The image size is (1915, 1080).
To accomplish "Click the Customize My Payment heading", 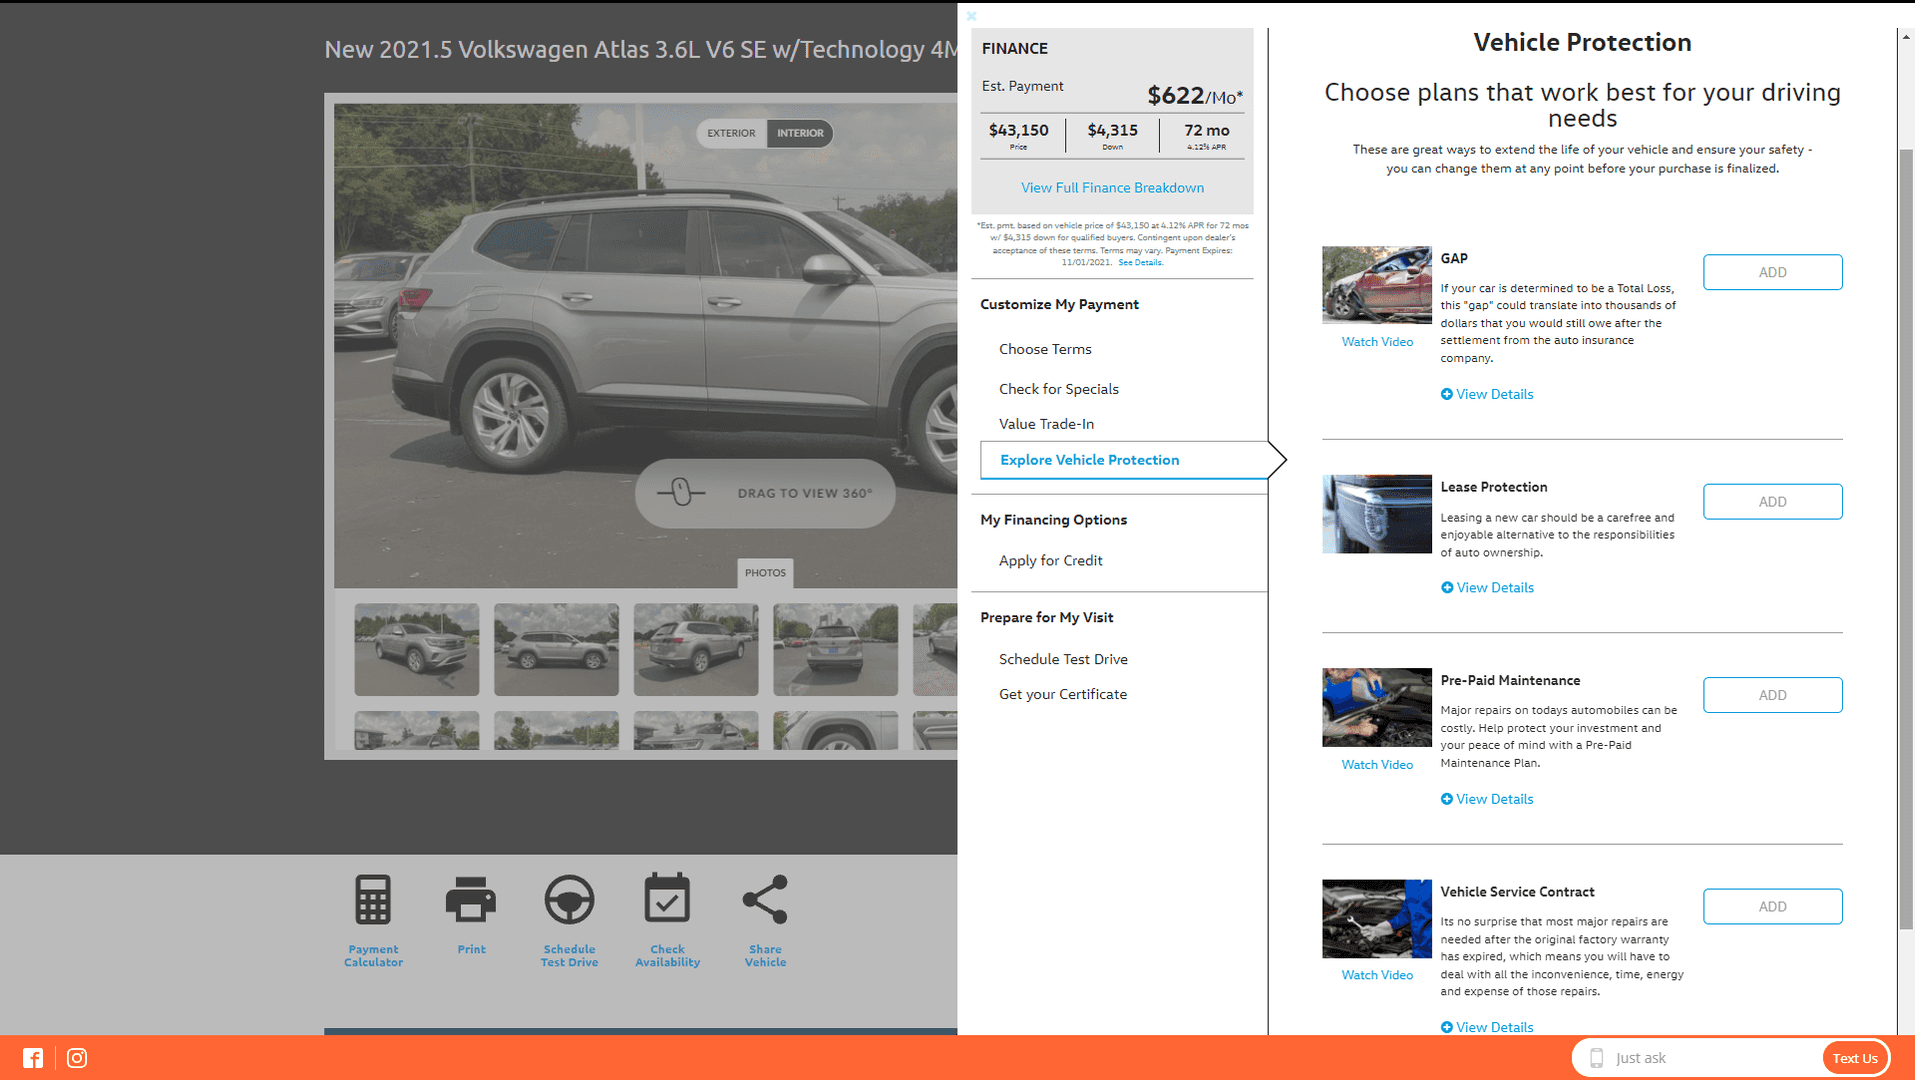I will (1059, 304).
